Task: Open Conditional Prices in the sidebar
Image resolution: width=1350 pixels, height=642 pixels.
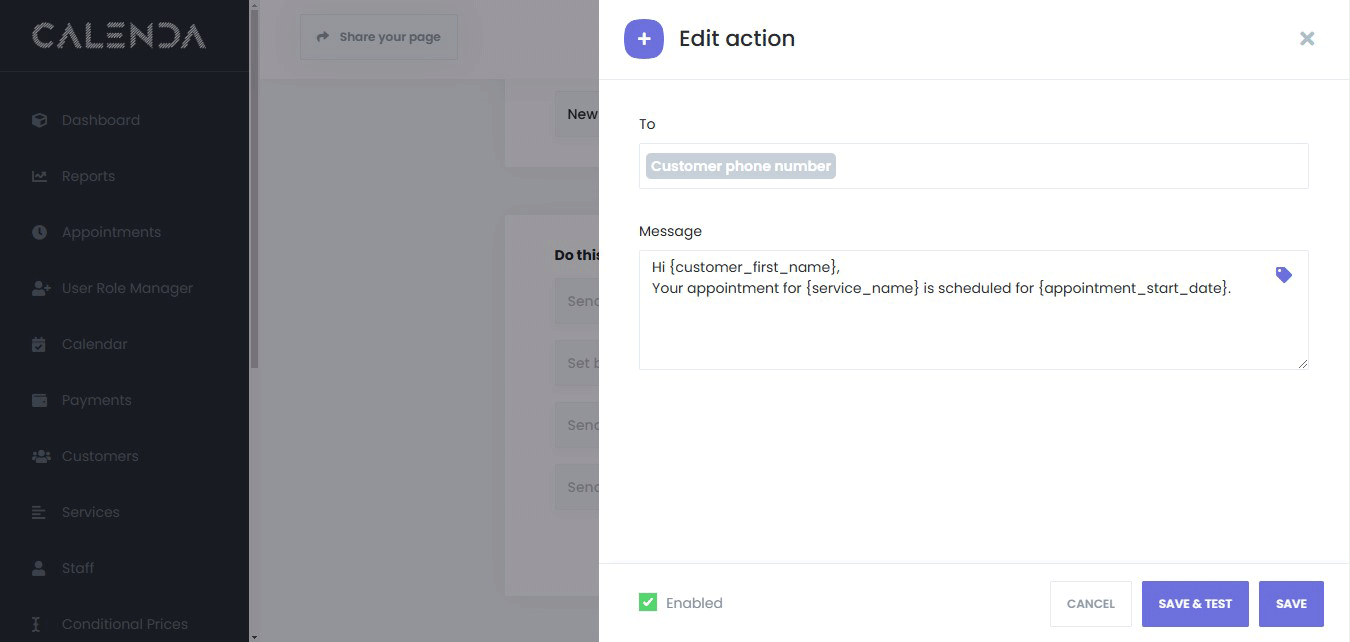Action: (124, 624)
